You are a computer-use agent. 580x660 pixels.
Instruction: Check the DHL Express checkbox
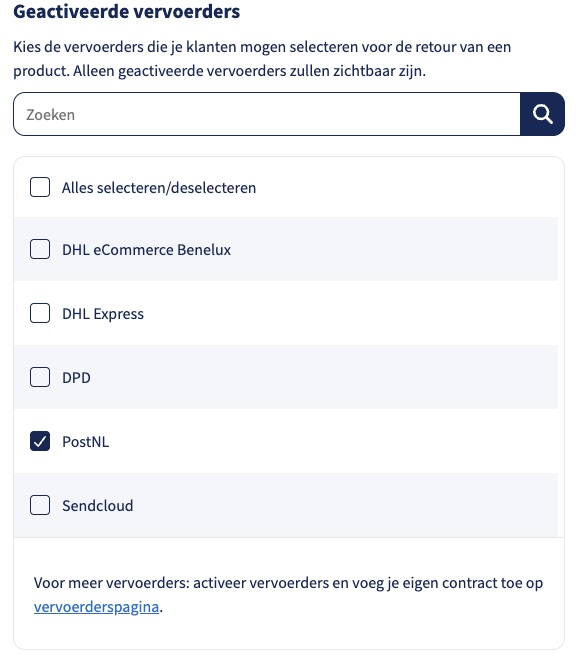(x=40, y=313)
